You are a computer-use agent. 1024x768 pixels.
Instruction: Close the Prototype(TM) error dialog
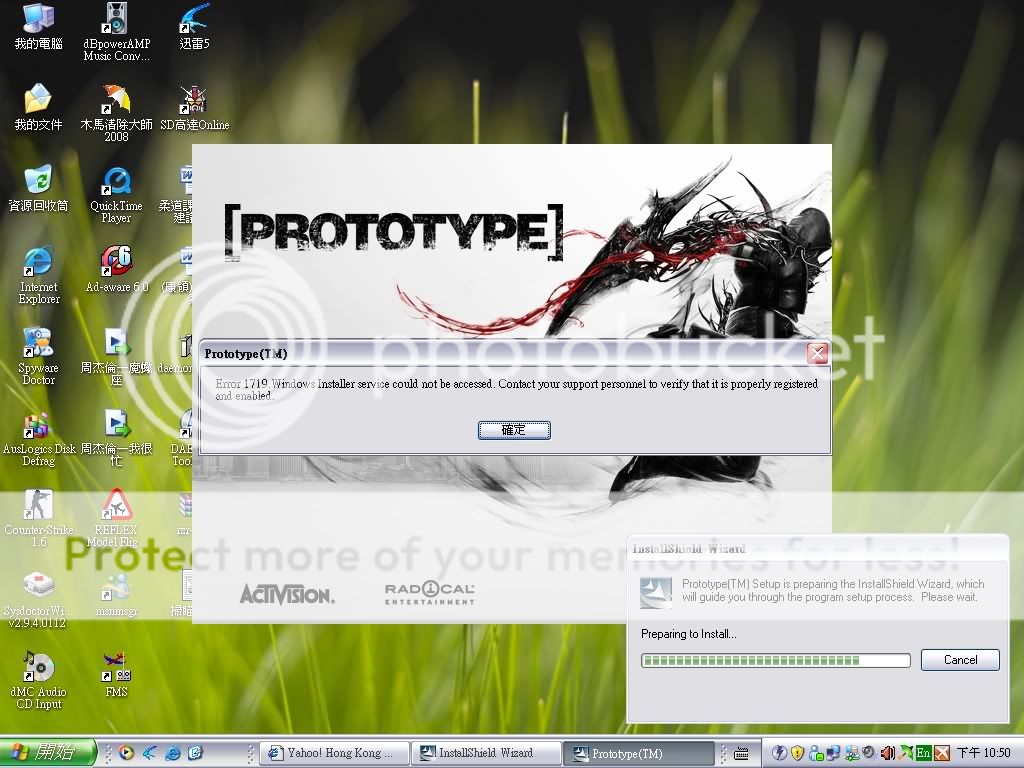817,353
